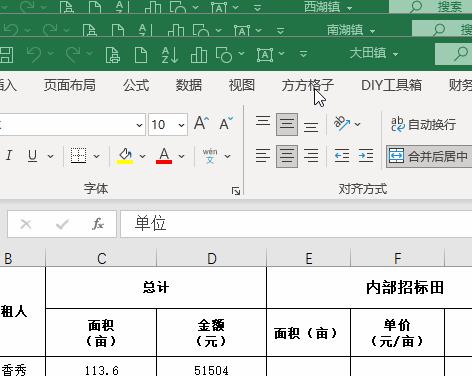Select the 总计 merged cell

[x=156, y=287]
